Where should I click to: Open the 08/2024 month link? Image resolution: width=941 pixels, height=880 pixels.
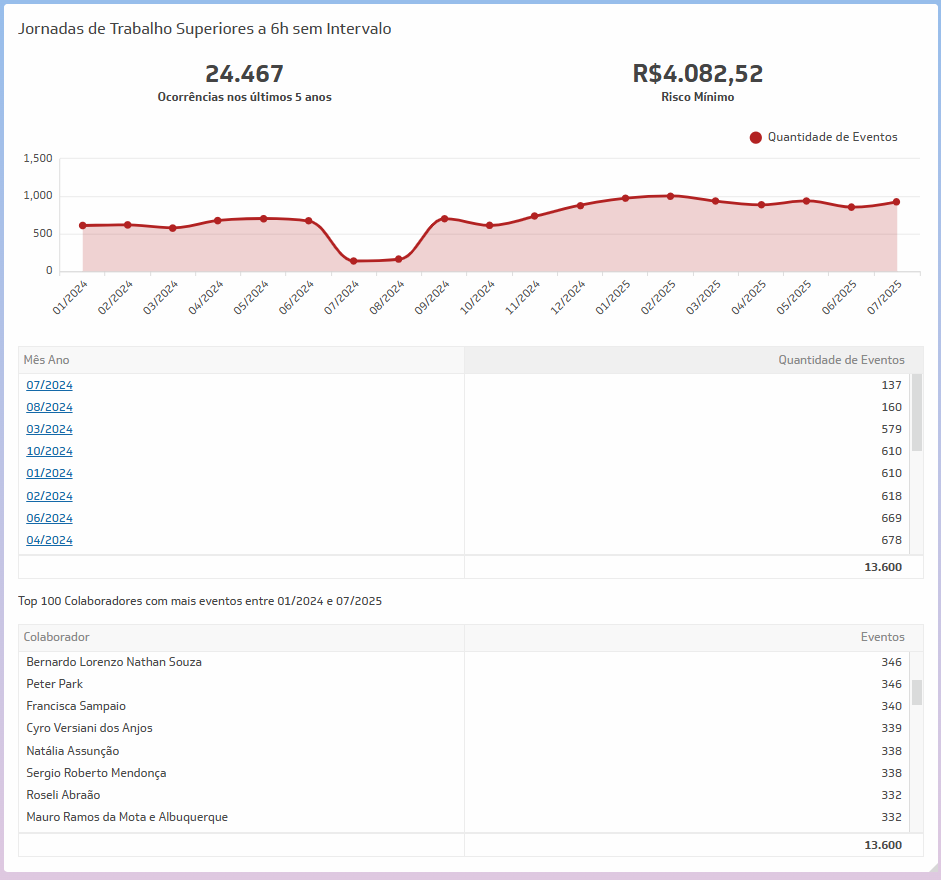49,407
